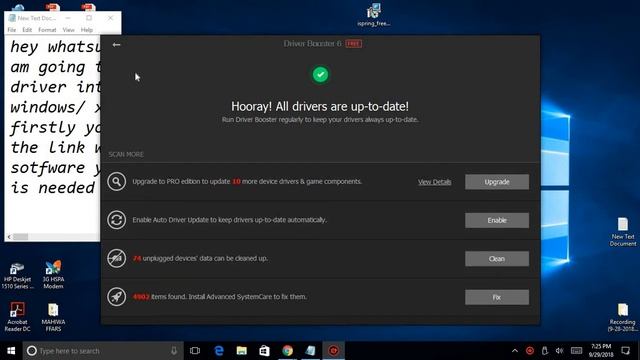
Task: Open File Explorer from taskbar
Action: [x=242, y=351]
